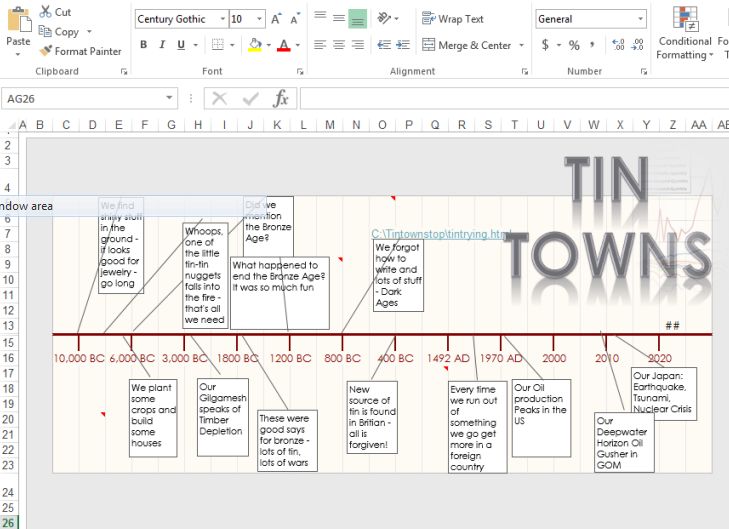729x529 pixels.
Task: Click the Accounting Number Format dollar icon
Action: click(545, 45)
